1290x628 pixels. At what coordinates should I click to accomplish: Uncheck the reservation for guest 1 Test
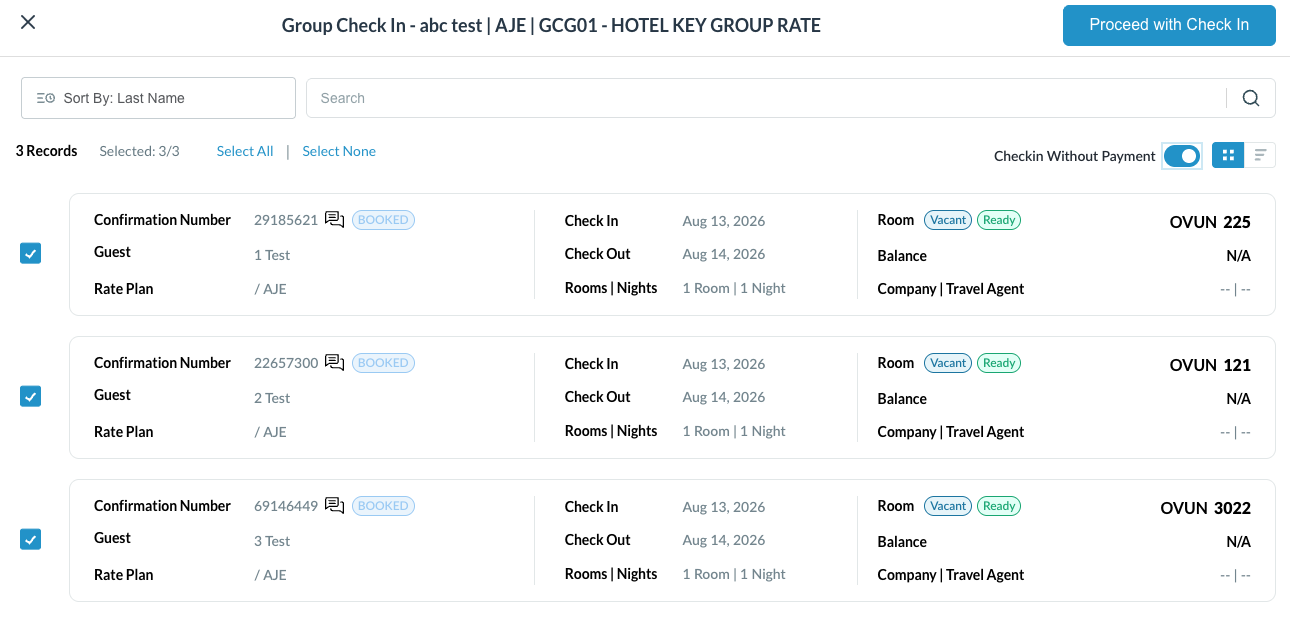pos(31,254)
